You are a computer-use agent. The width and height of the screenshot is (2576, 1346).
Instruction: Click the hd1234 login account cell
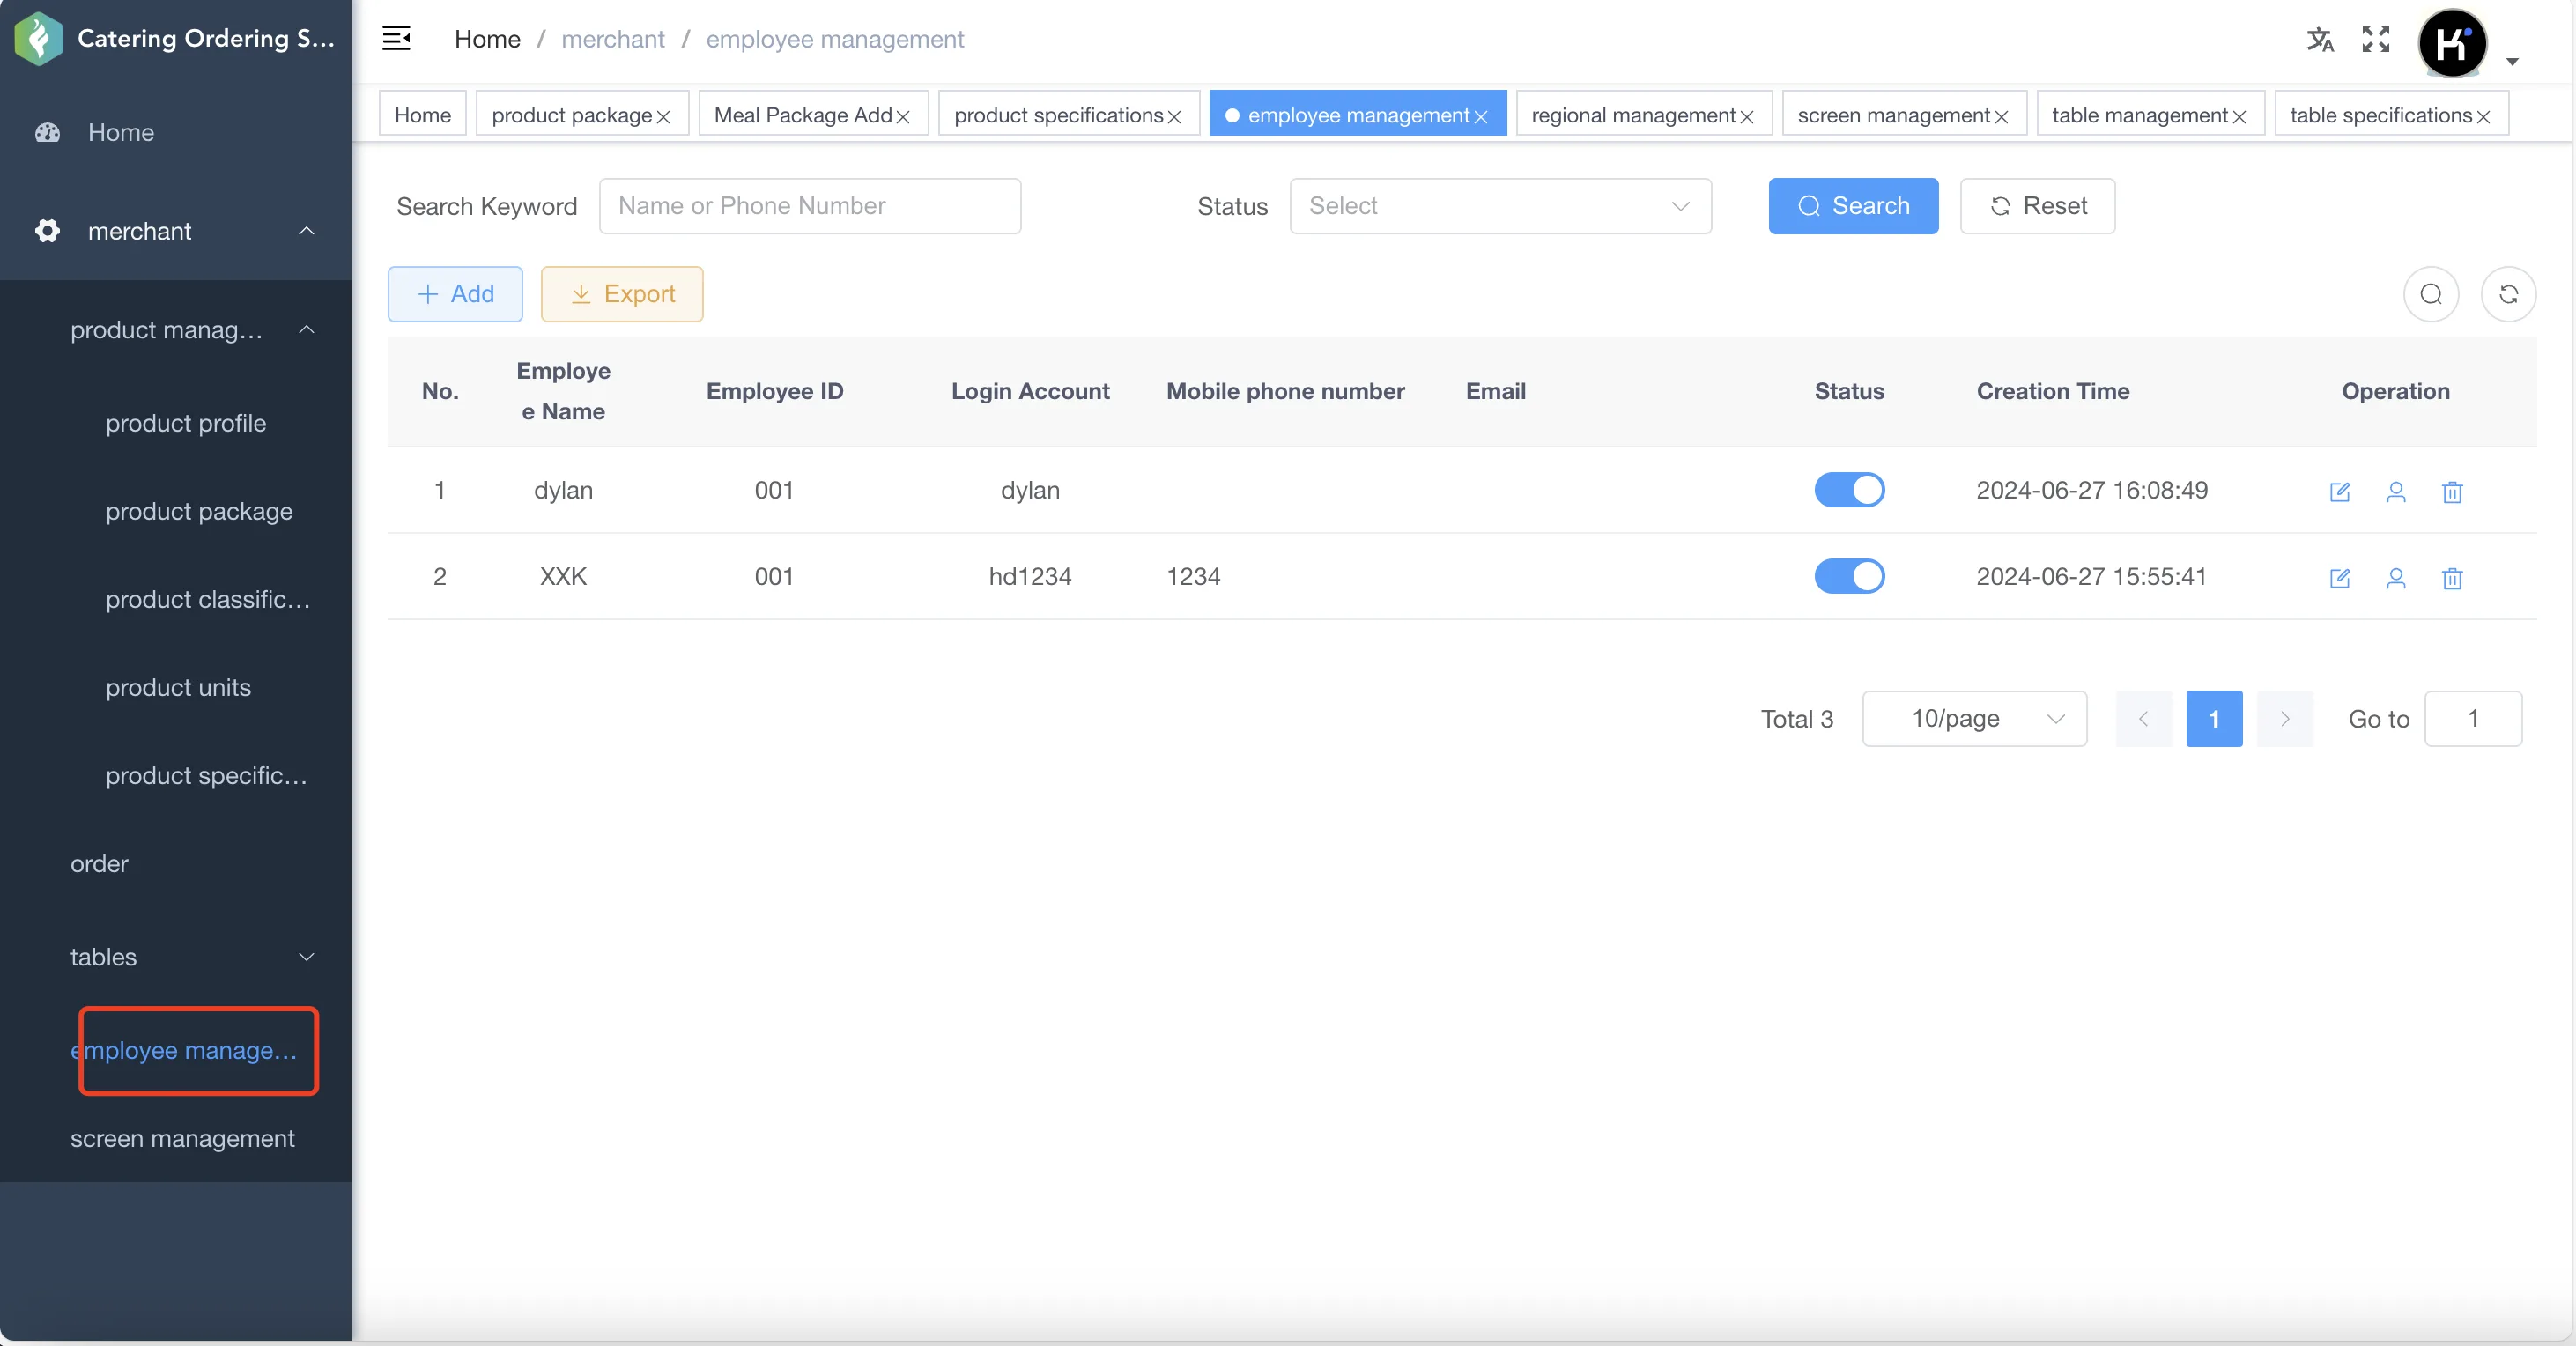[x=1030, y=576]
